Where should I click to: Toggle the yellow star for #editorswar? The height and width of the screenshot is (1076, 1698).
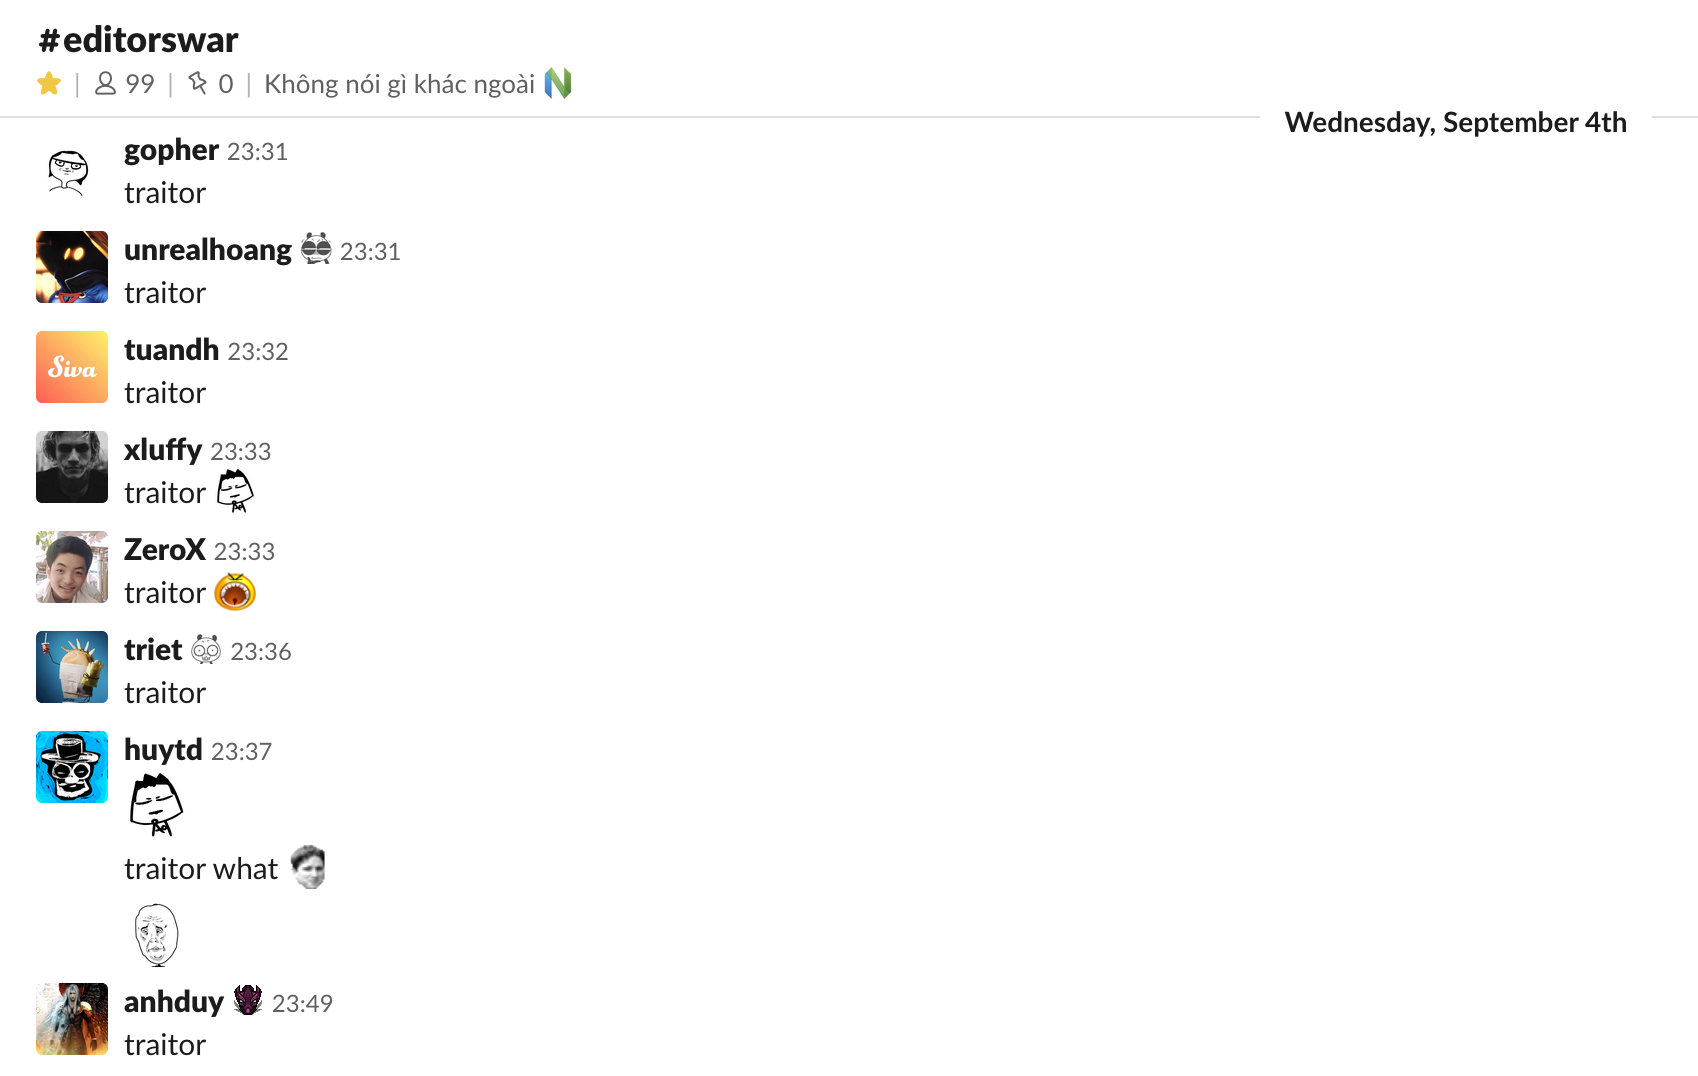48,84
